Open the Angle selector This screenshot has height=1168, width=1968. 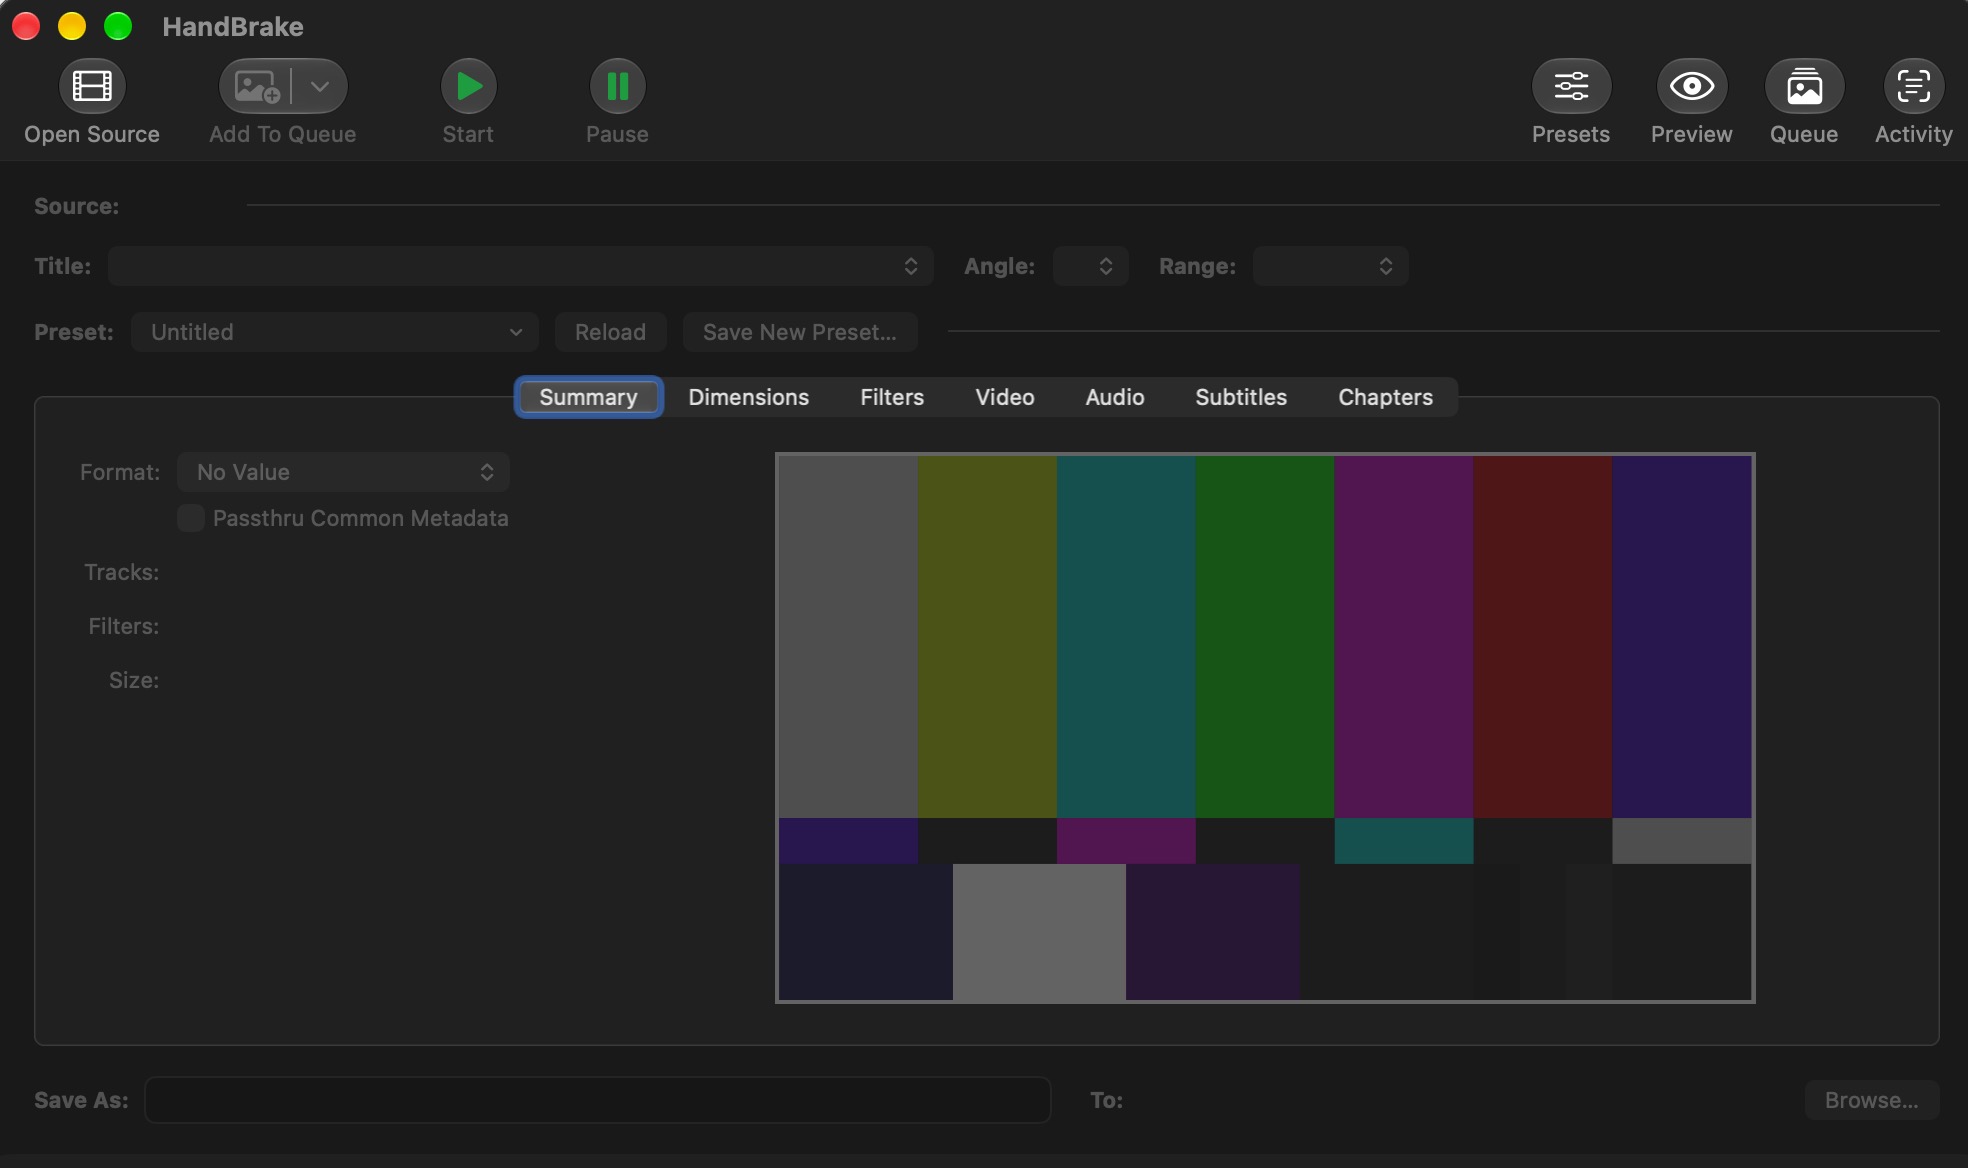1091,266
